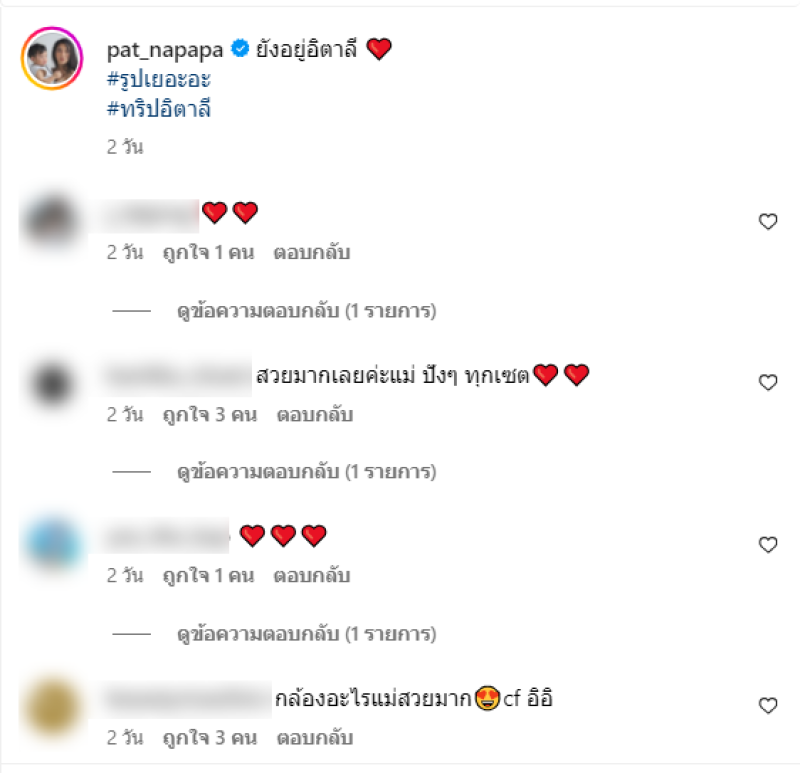Open hashtag #รูปเยอะอะ

159,80
